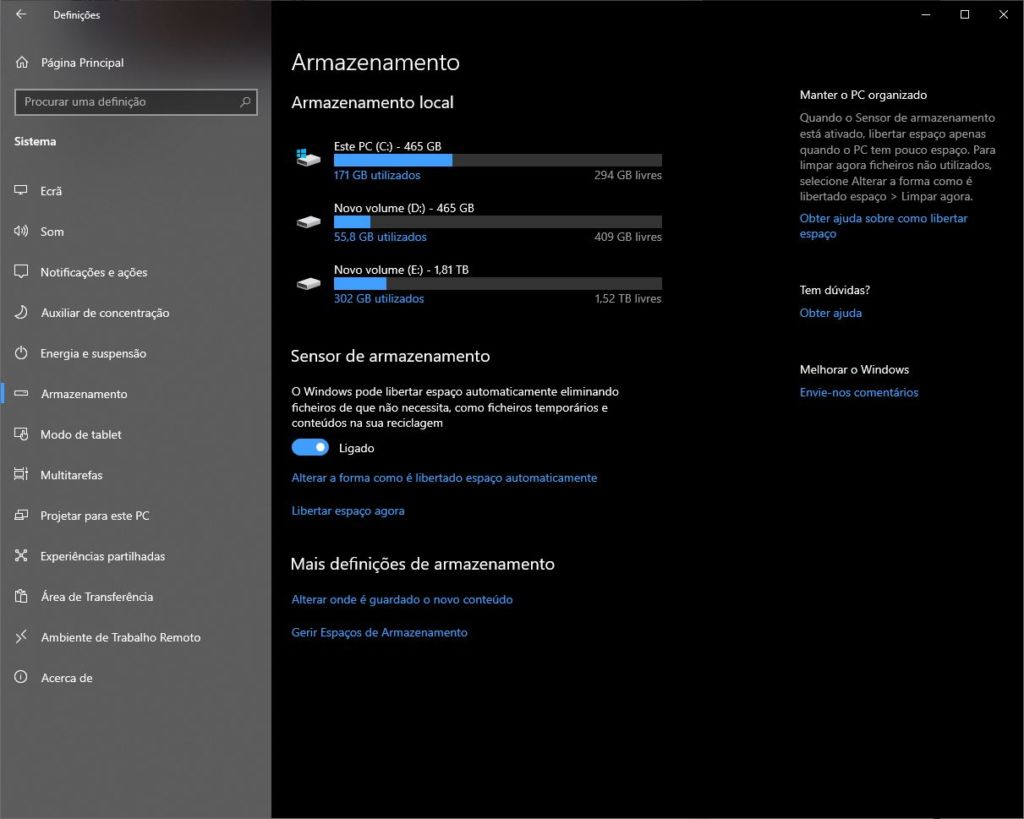Screen dimensions: 1024x819
Task: Click '171 GB utilizados' text
Action: 377,175
